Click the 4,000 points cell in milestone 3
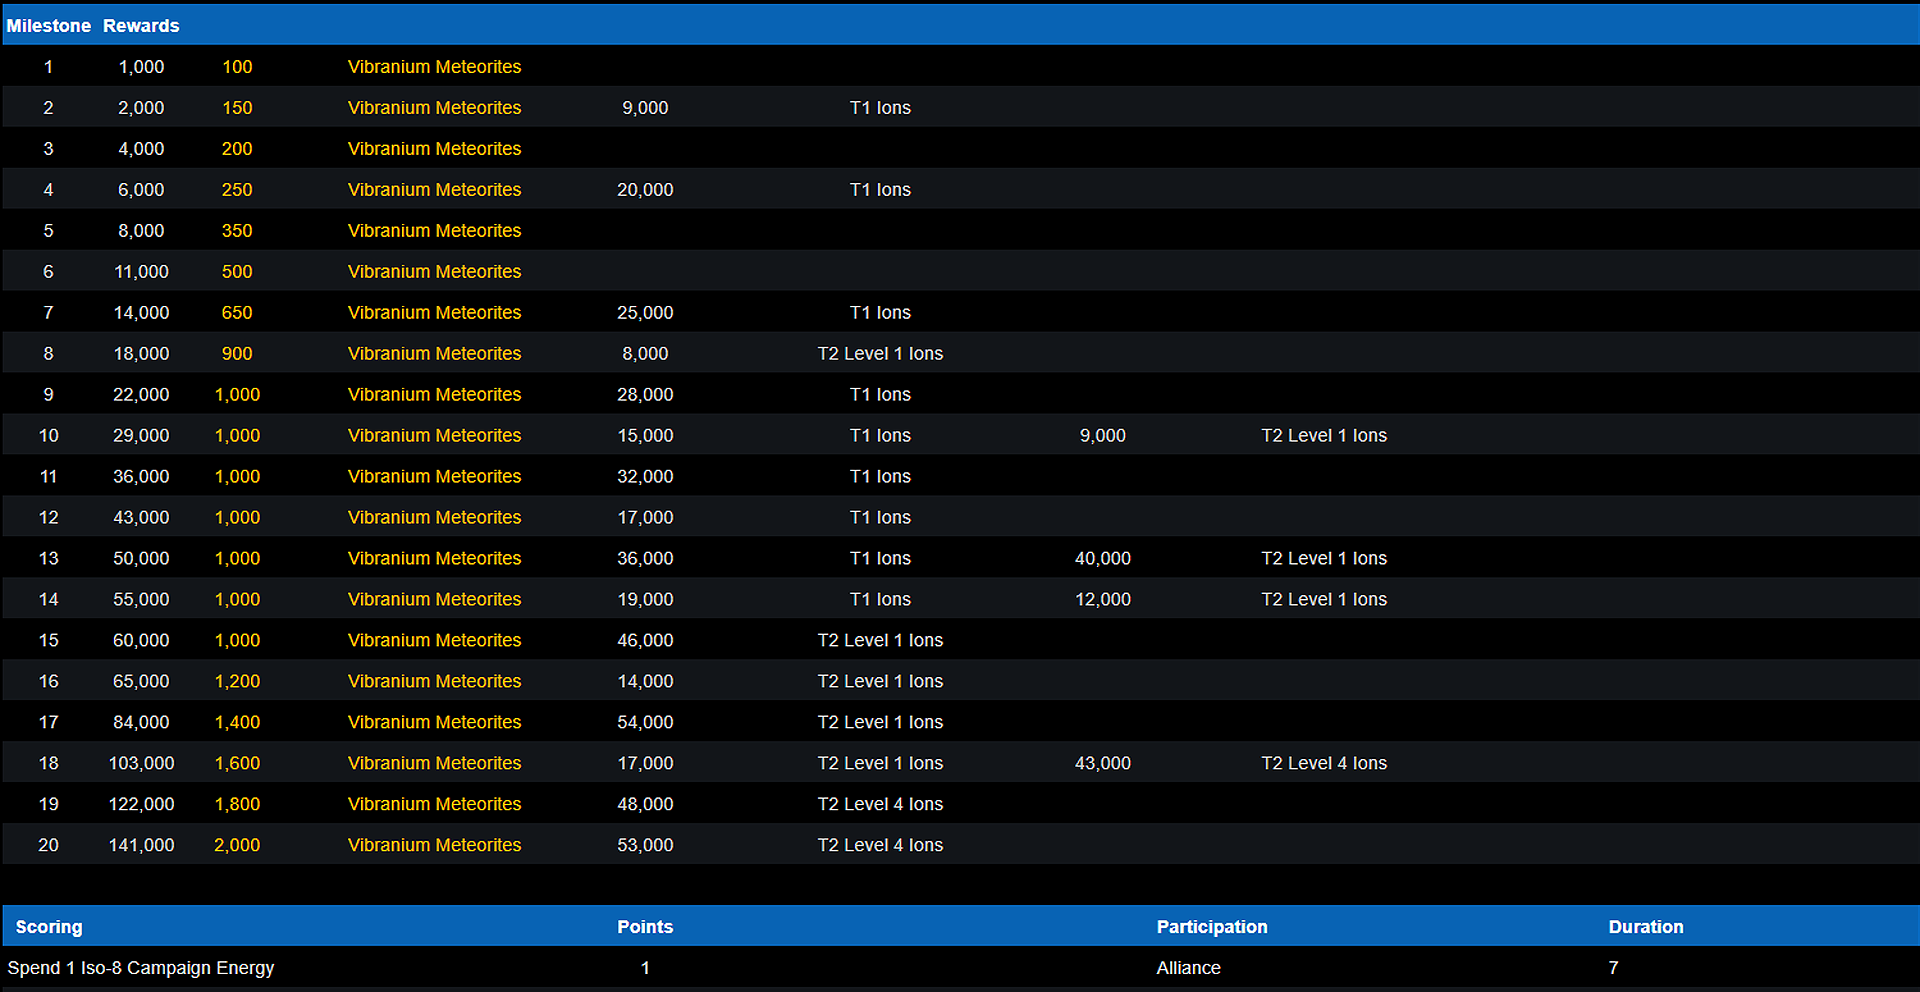 pos(141,149)
